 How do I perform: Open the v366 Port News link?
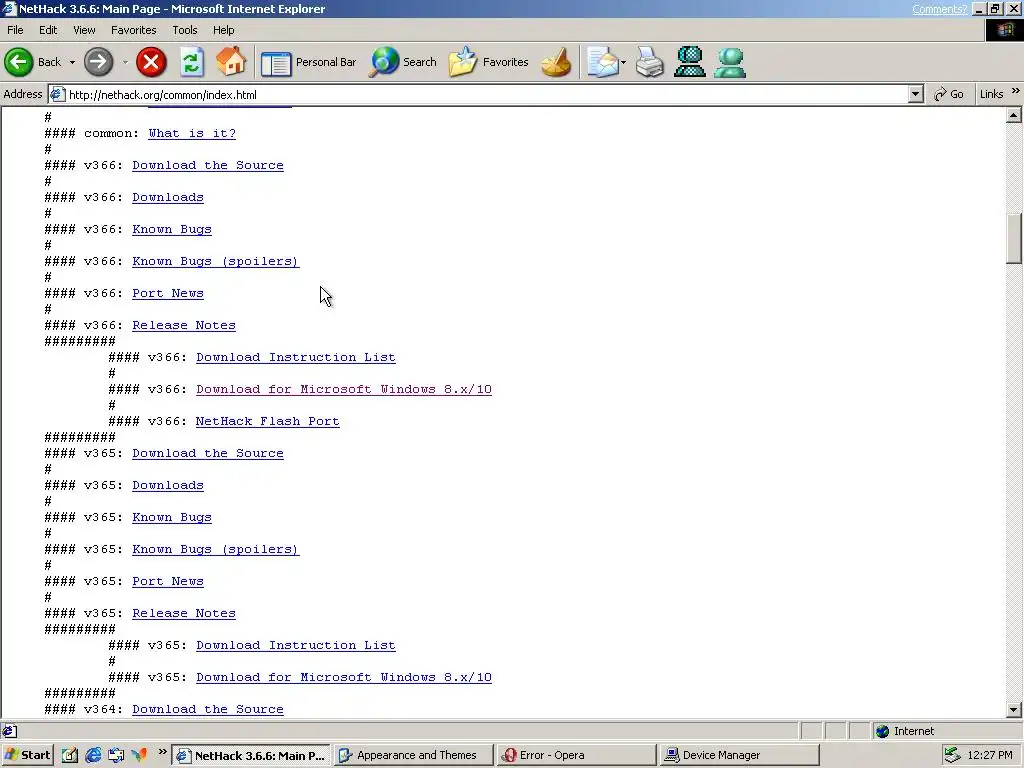168,293
